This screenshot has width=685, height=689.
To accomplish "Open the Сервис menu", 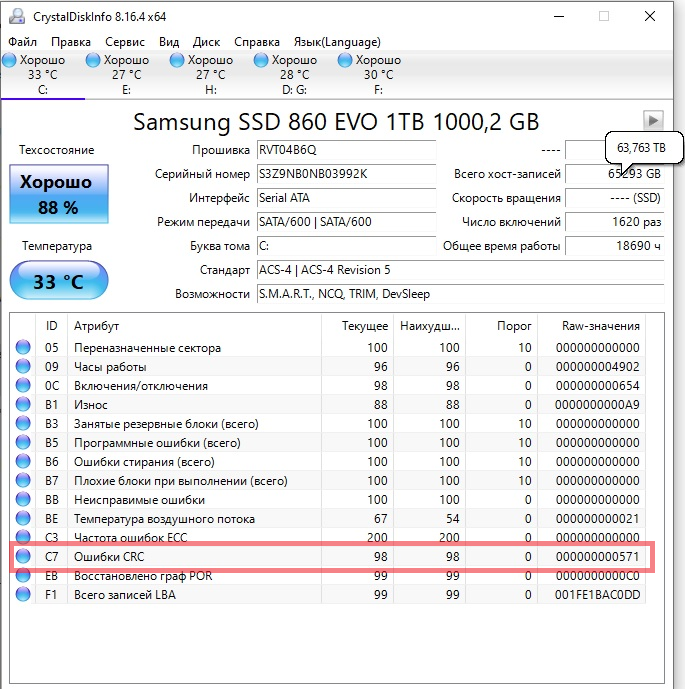I will point(125,42).
